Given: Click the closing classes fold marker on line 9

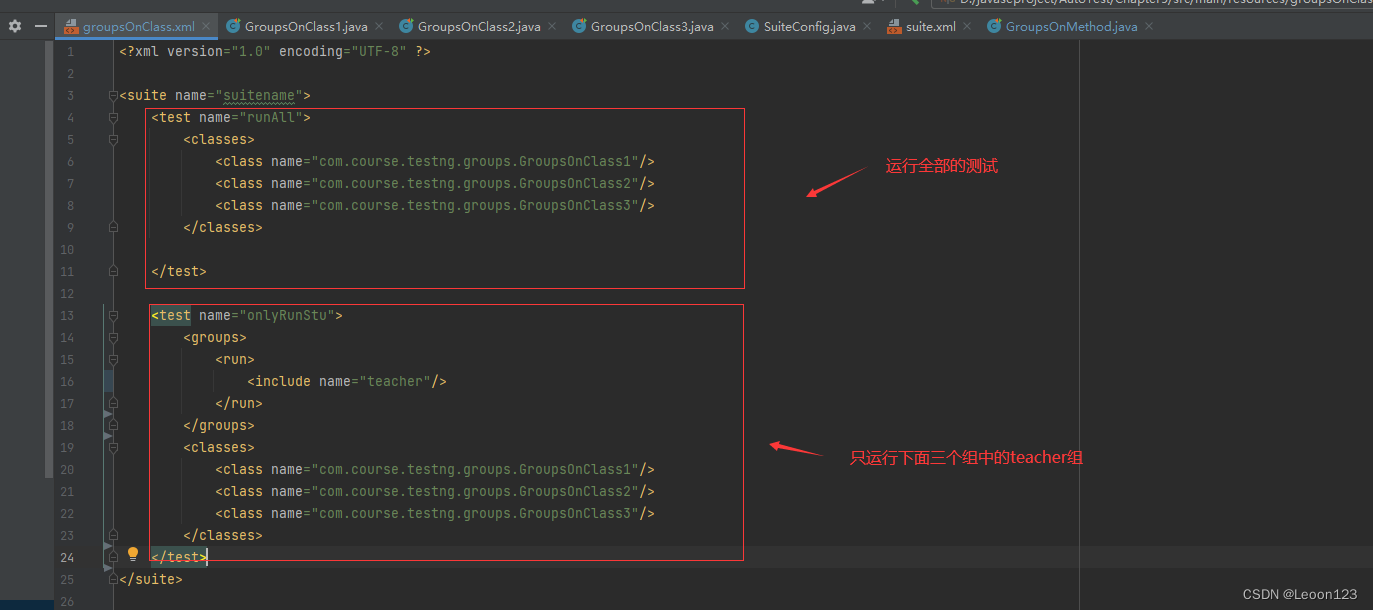Looking at the screenshot, I should pos(113,228).
